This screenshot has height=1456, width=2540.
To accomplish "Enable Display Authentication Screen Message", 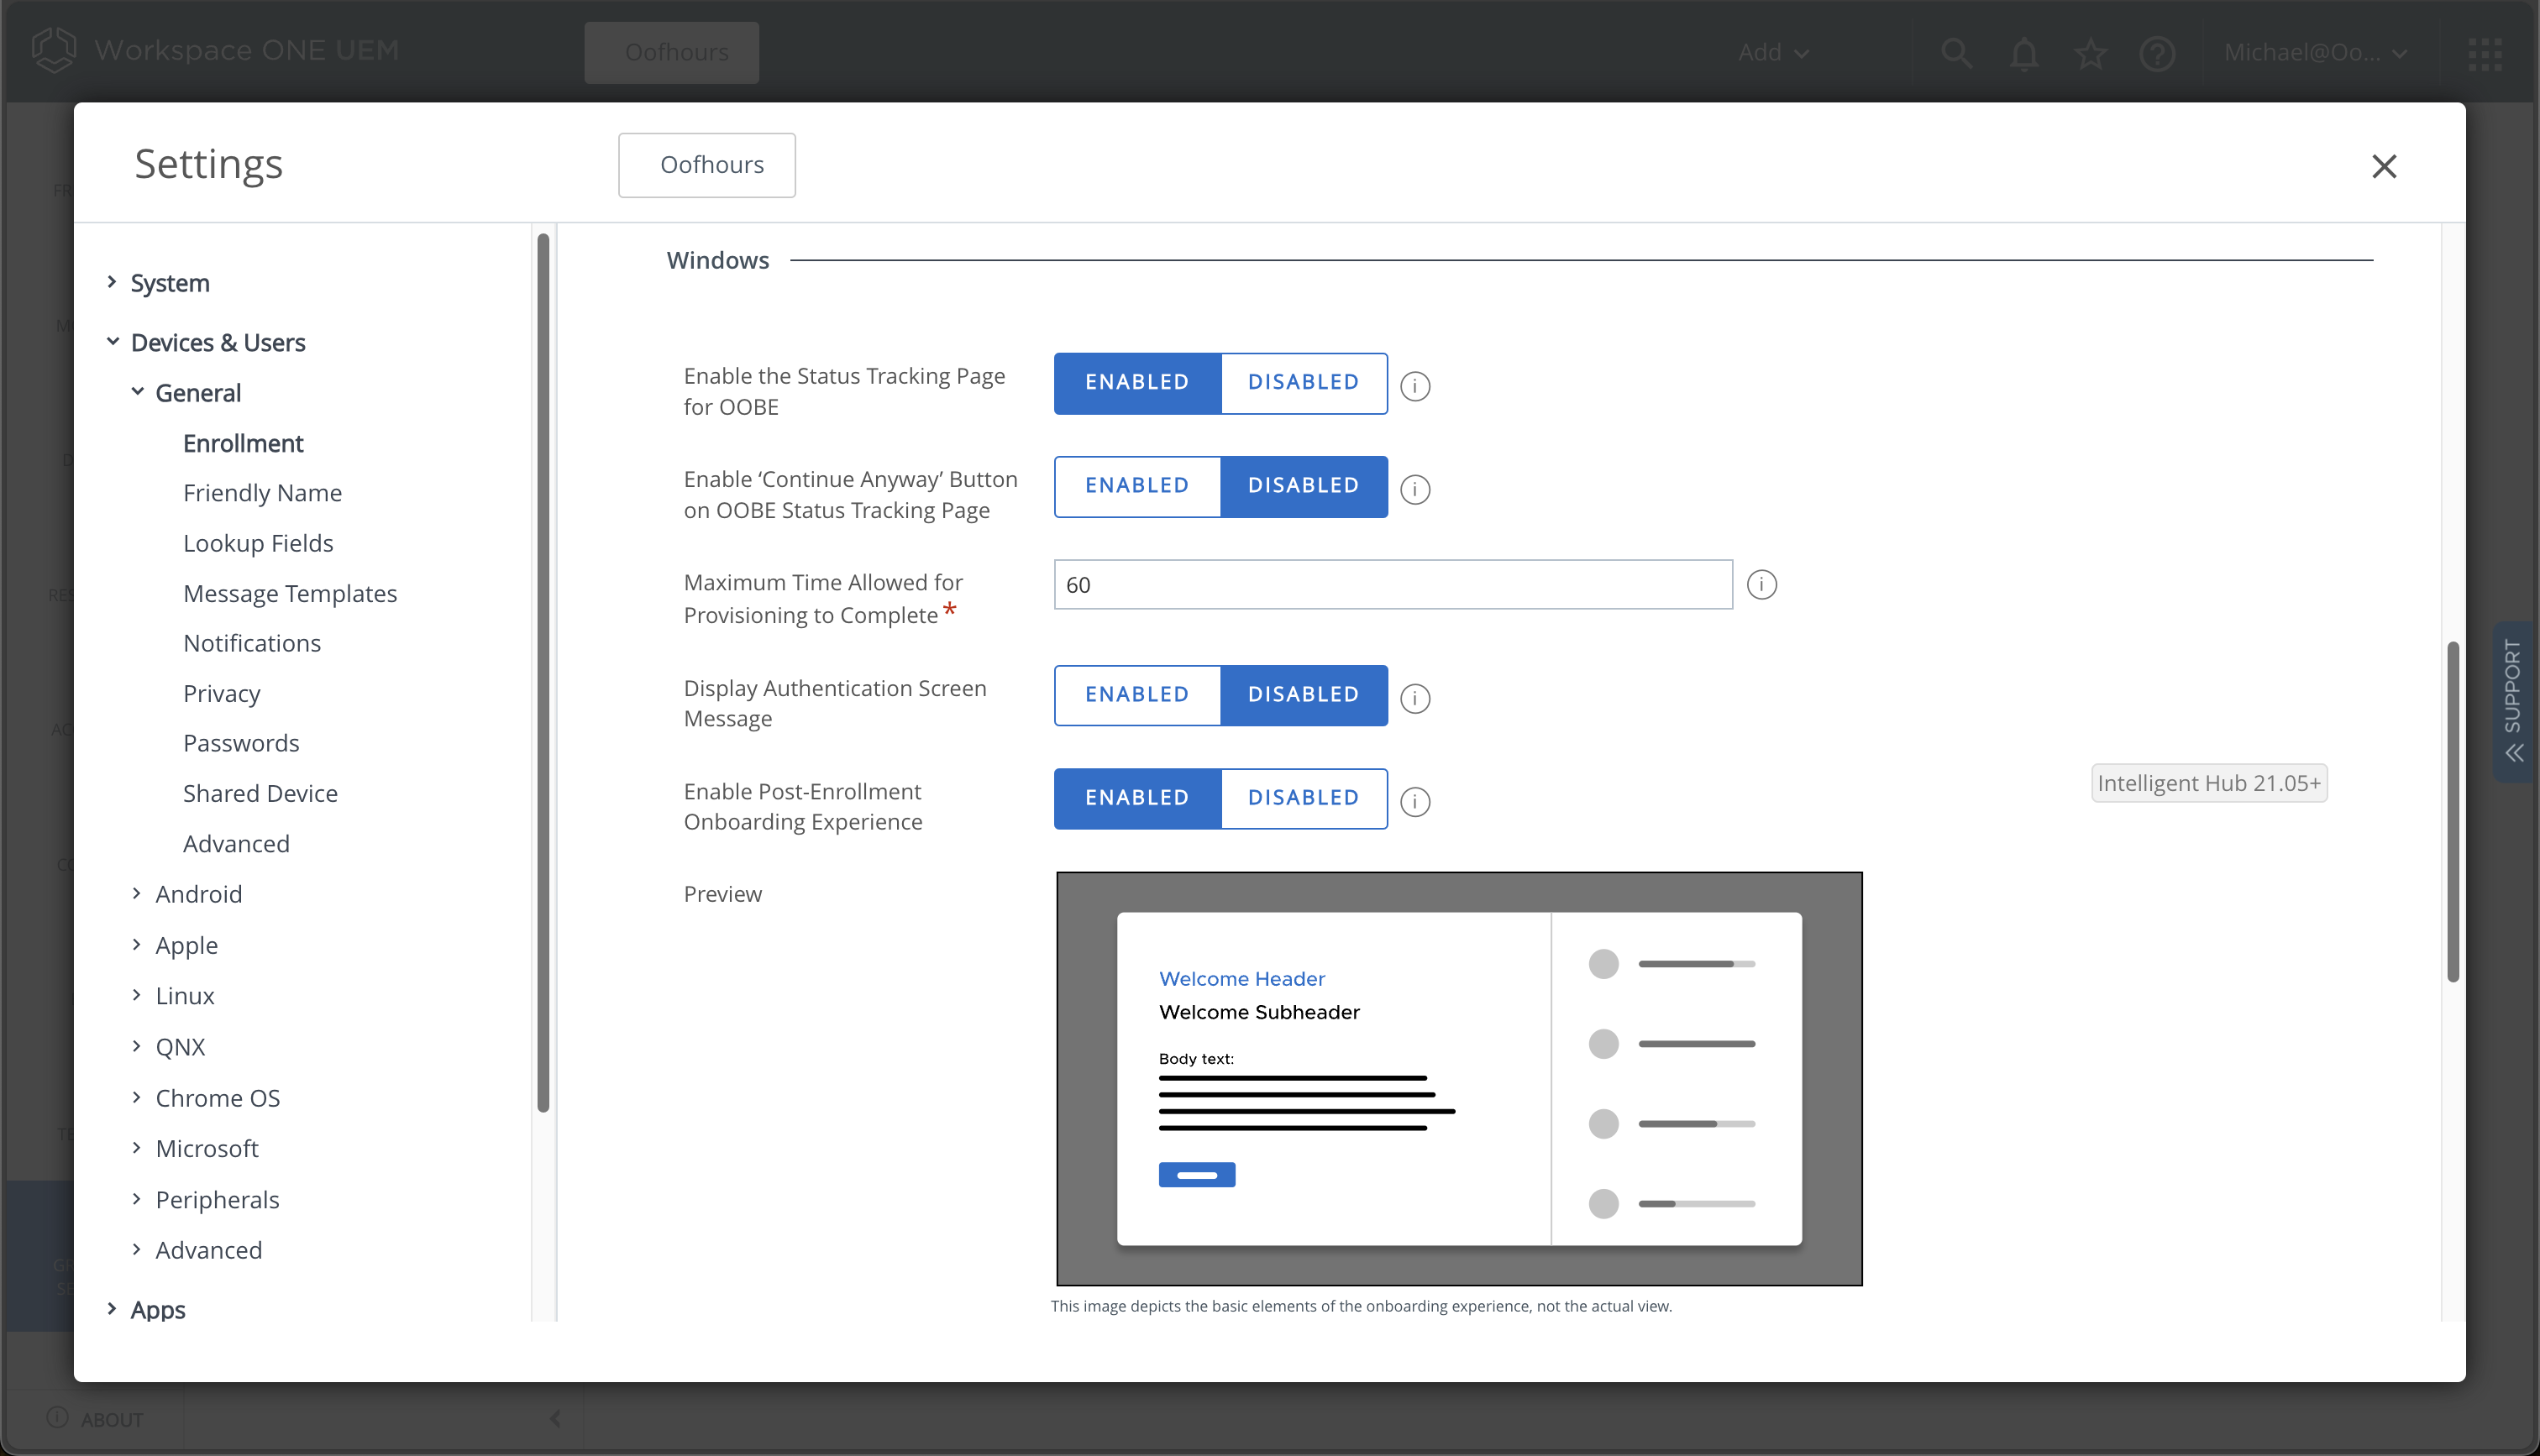I will (1136, 695).
